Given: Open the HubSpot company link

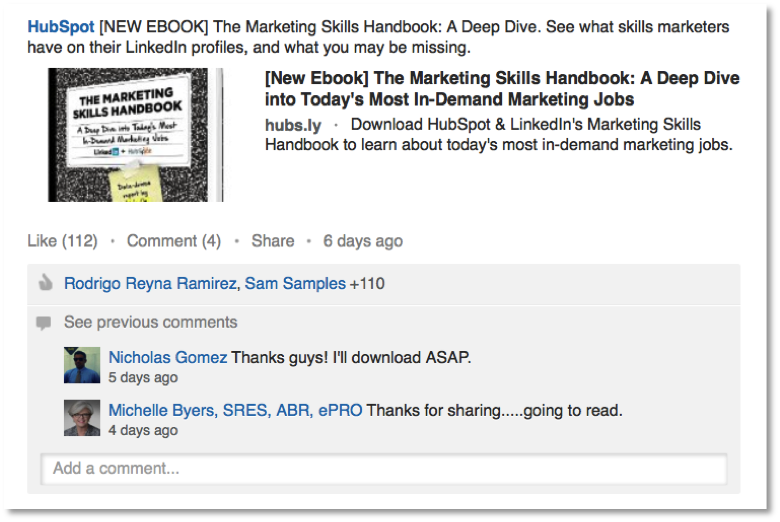Looking at the screenshot, I should pyautogui.click(x=61, y=26).
